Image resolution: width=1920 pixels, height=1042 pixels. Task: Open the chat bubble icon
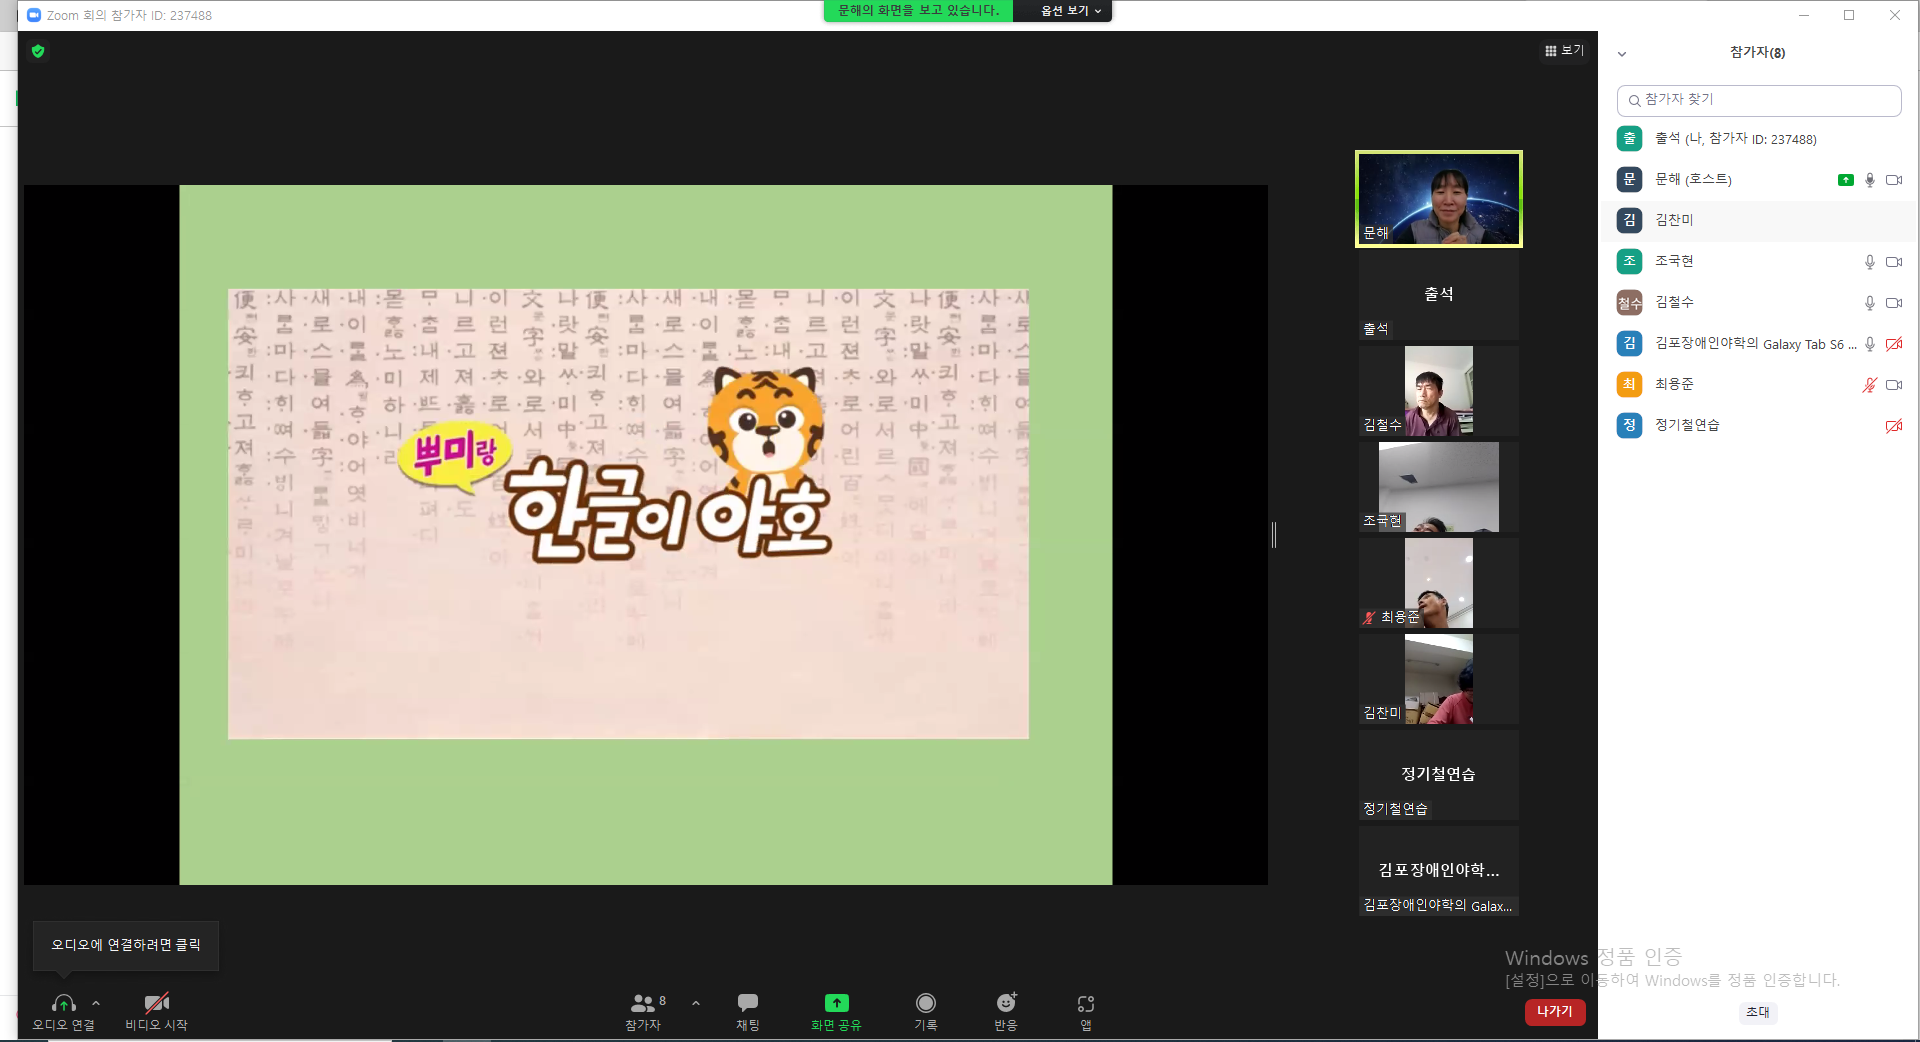(748, 1002)
